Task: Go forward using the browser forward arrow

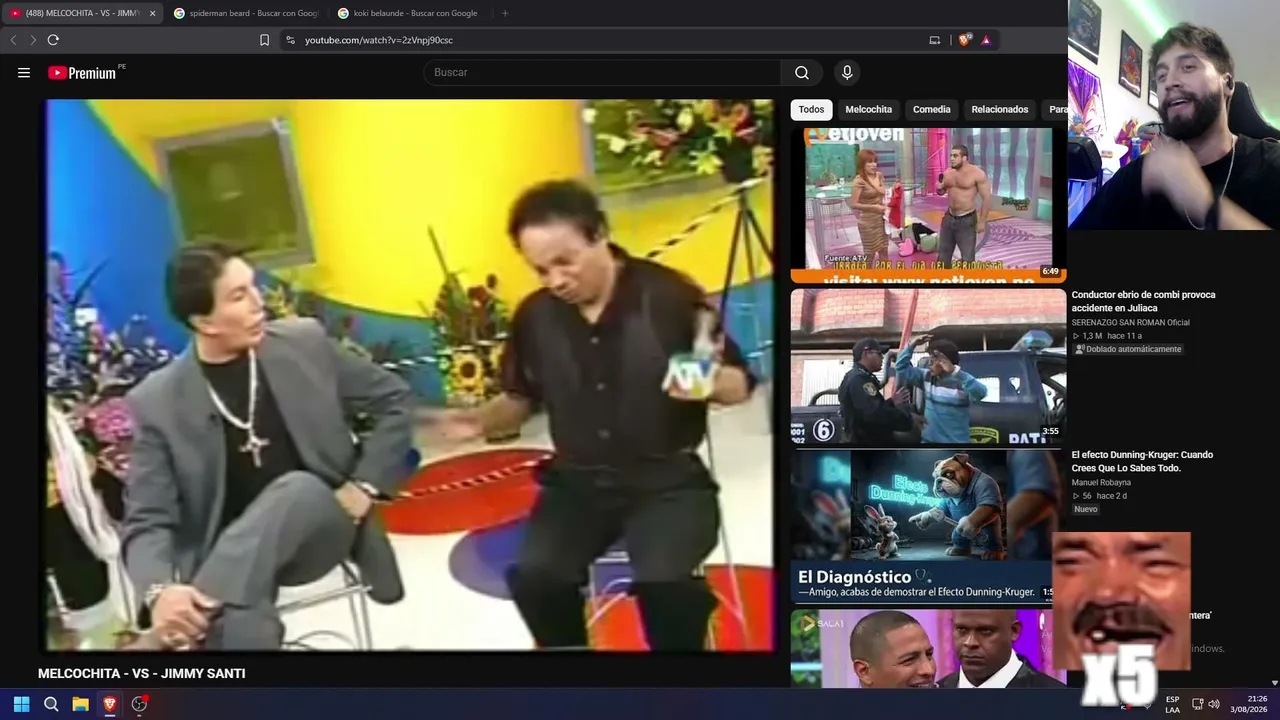Action: [x=33, y=40]
